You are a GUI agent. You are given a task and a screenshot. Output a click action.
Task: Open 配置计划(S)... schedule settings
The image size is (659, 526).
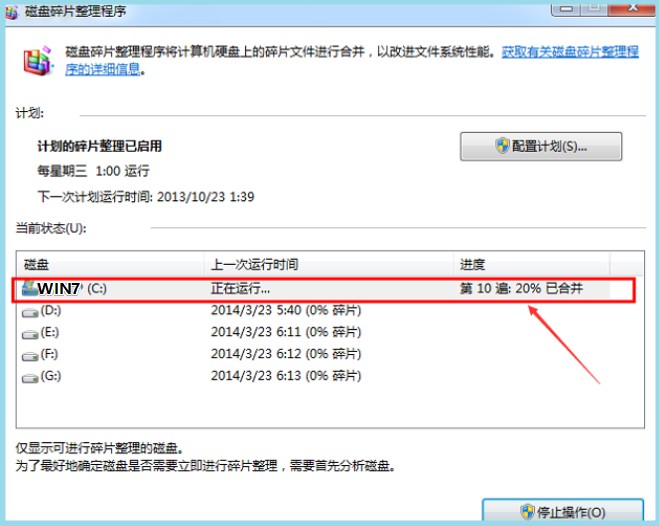click(541, 147)
